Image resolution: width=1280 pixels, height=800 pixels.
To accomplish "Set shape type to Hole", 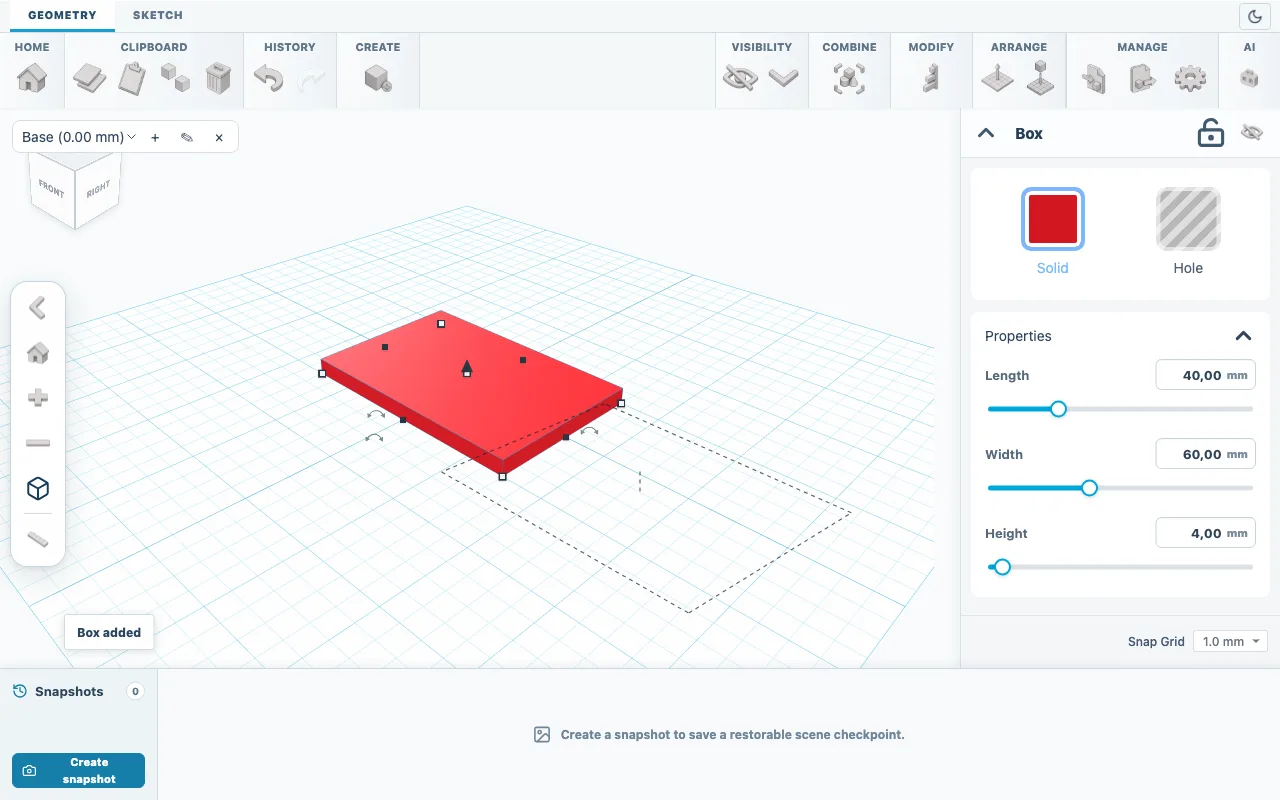I will [1188, 219].
